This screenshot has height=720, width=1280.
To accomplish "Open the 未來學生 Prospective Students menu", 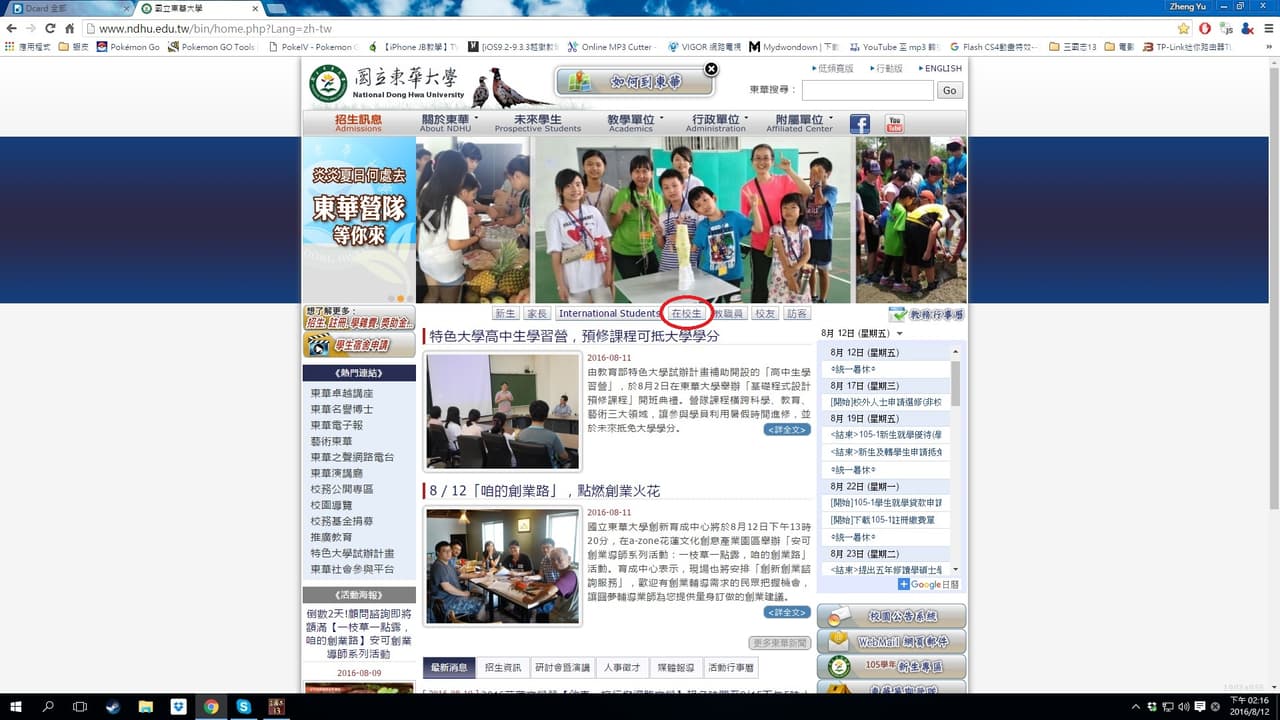I will coord(537,123).
